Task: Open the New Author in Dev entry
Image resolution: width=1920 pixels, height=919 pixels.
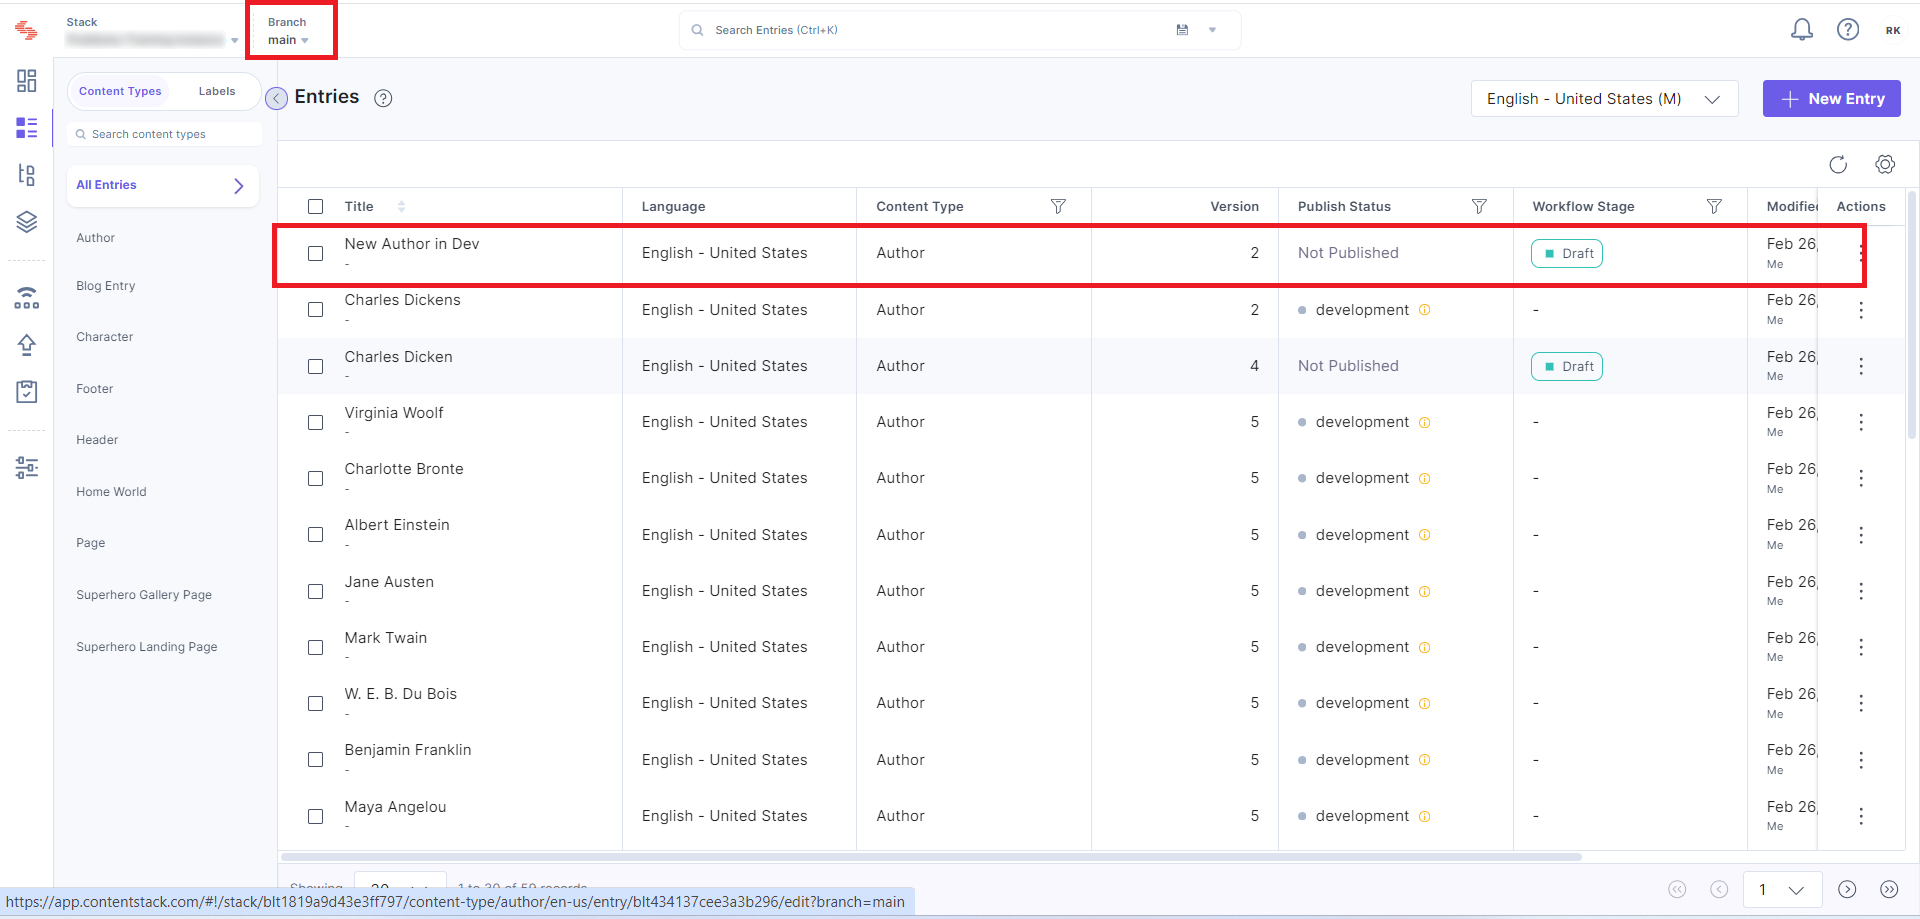Action: [x=412, y=244]
